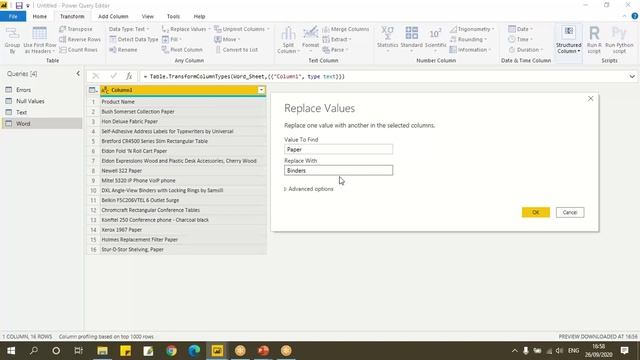The image size is (640, 360).
Task: Open Column1 filter dropdown arrow
Action: pyautogui.click(x=261, y=90)
